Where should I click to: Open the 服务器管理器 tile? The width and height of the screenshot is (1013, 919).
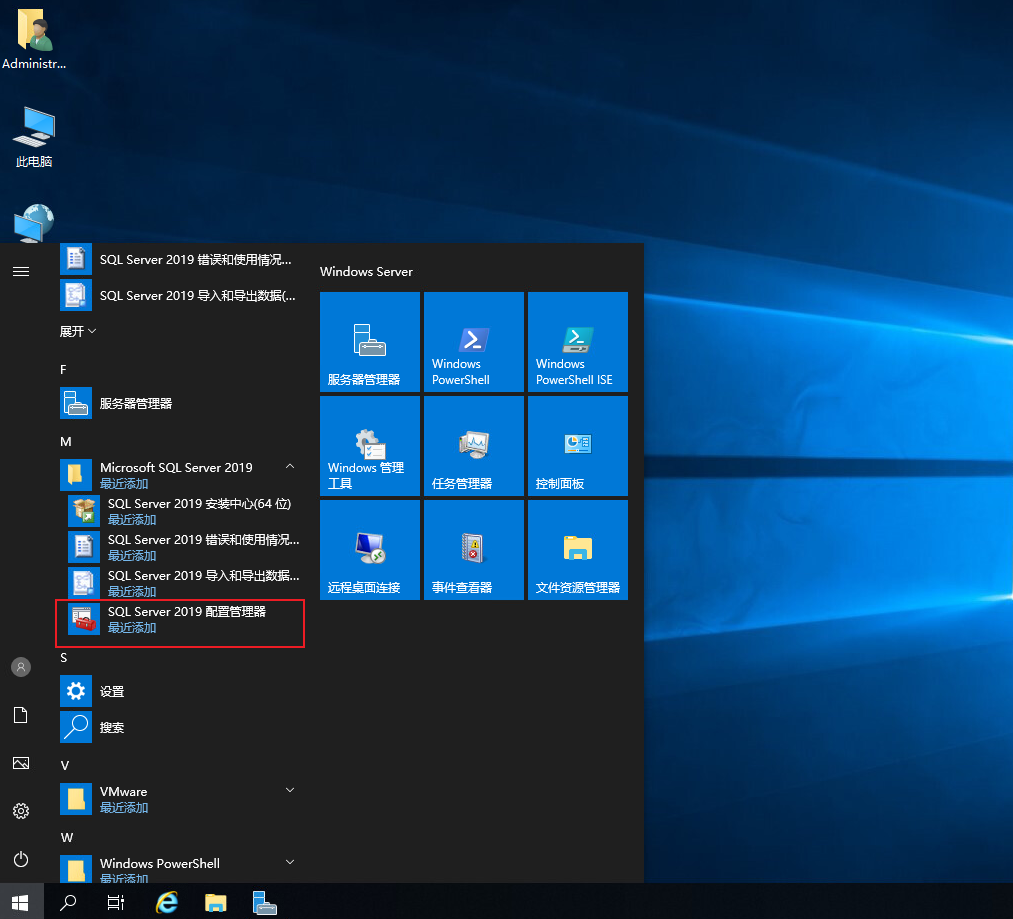pyautogui.click(x=370, y=341)
